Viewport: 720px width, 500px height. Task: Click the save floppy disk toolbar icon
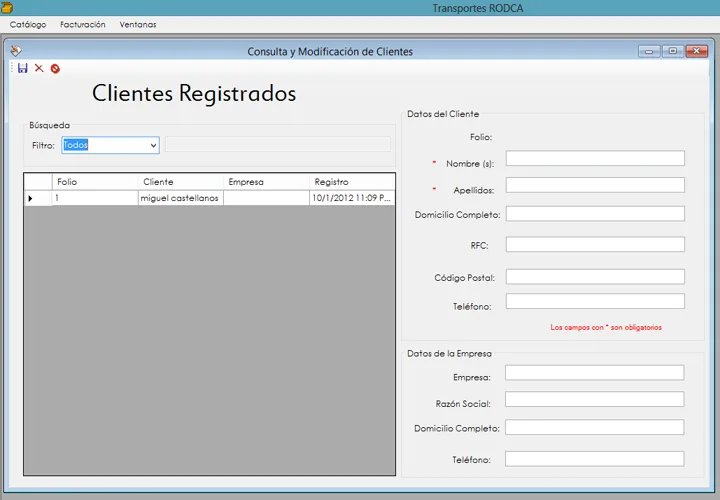[22, 68]
